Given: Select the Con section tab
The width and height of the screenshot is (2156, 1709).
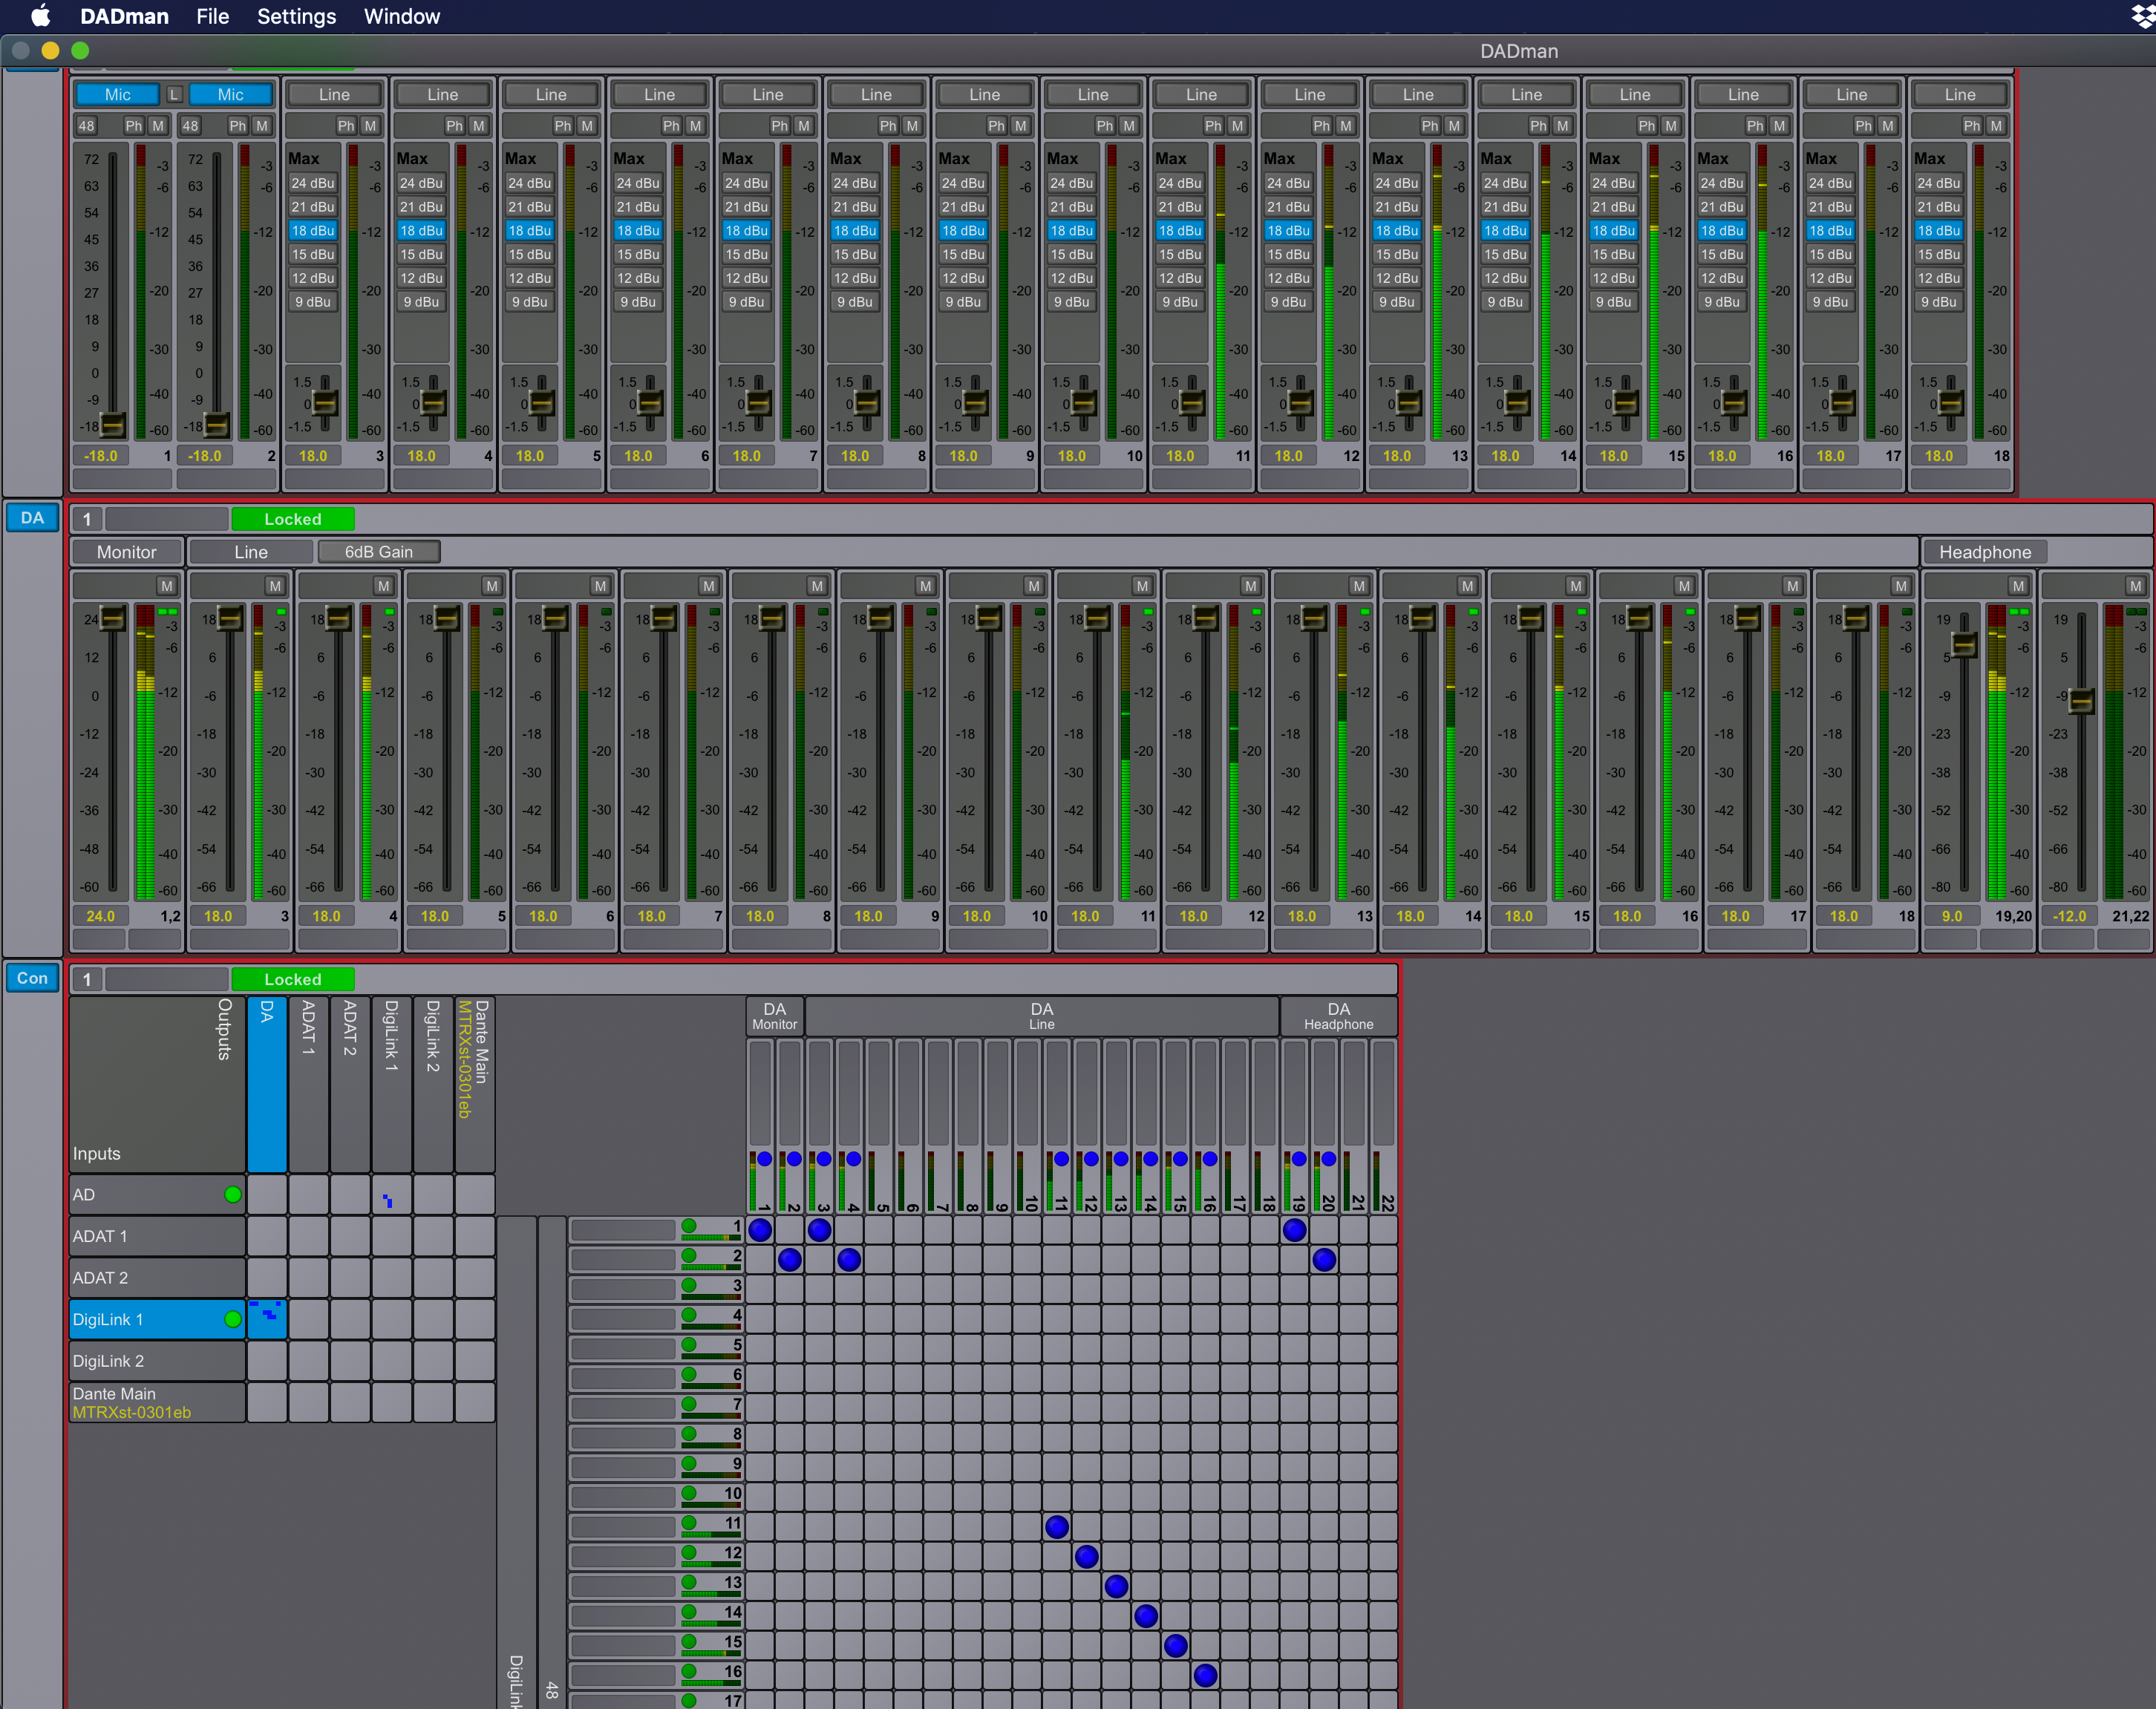Looking at the screenshot, I should coord(32,978).
